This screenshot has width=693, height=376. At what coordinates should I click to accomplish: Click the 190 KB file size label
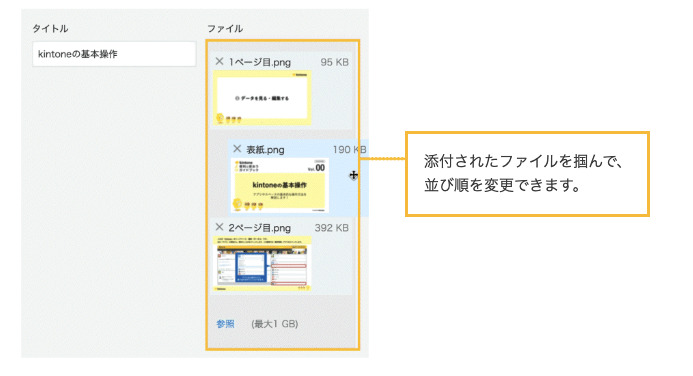click(x=350, y=150)
